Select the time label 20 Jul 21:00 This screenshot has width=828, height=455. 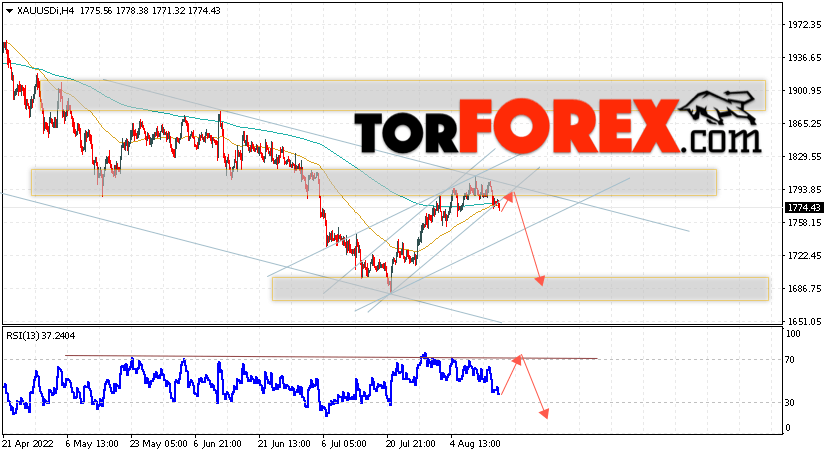pos(410,444)
